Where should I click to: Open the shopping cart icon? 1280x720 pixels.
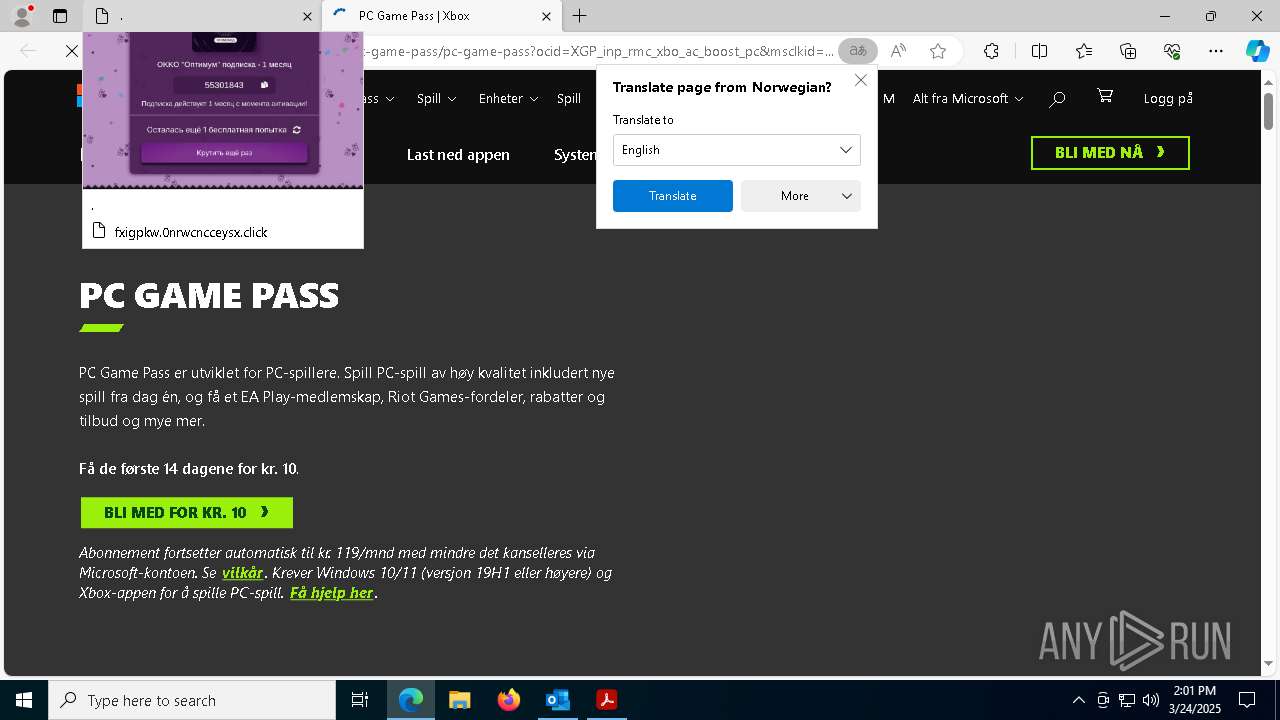[1105, 96]
